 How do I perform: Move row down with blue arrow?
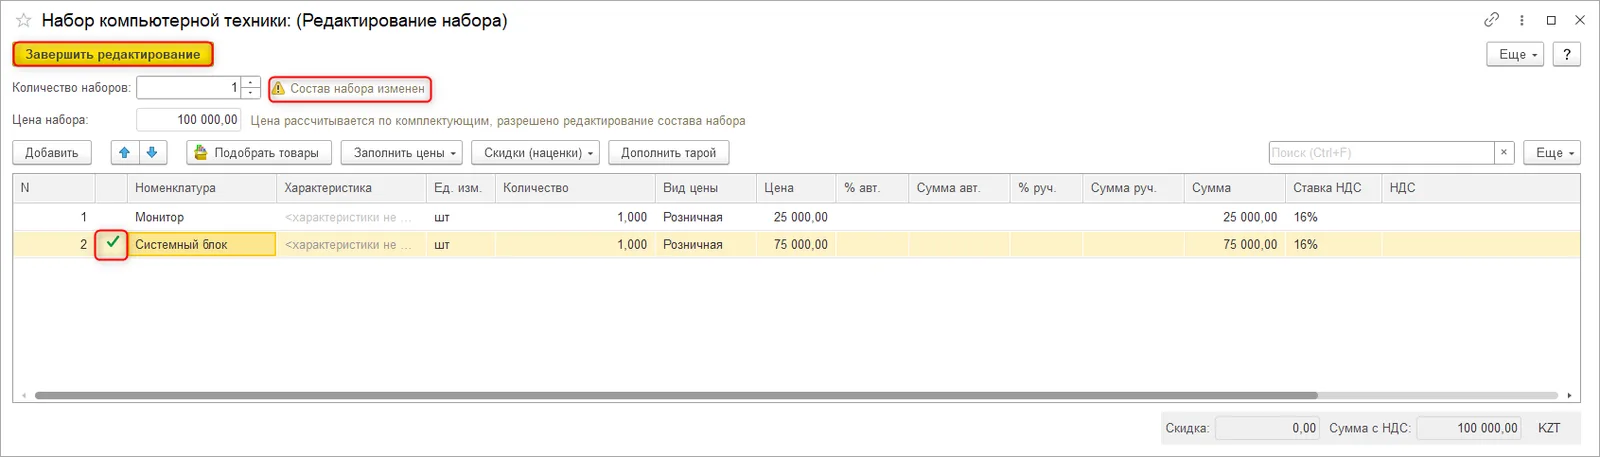click(152, 153)
